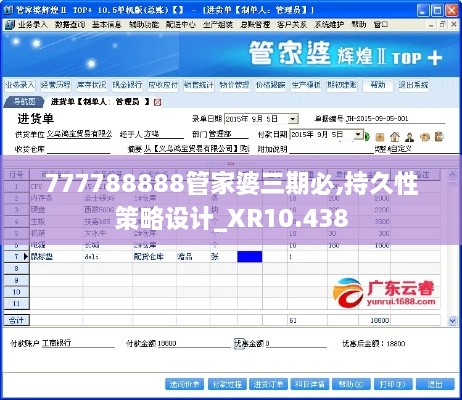Click the app icon in the menu bar

[9, 25]
